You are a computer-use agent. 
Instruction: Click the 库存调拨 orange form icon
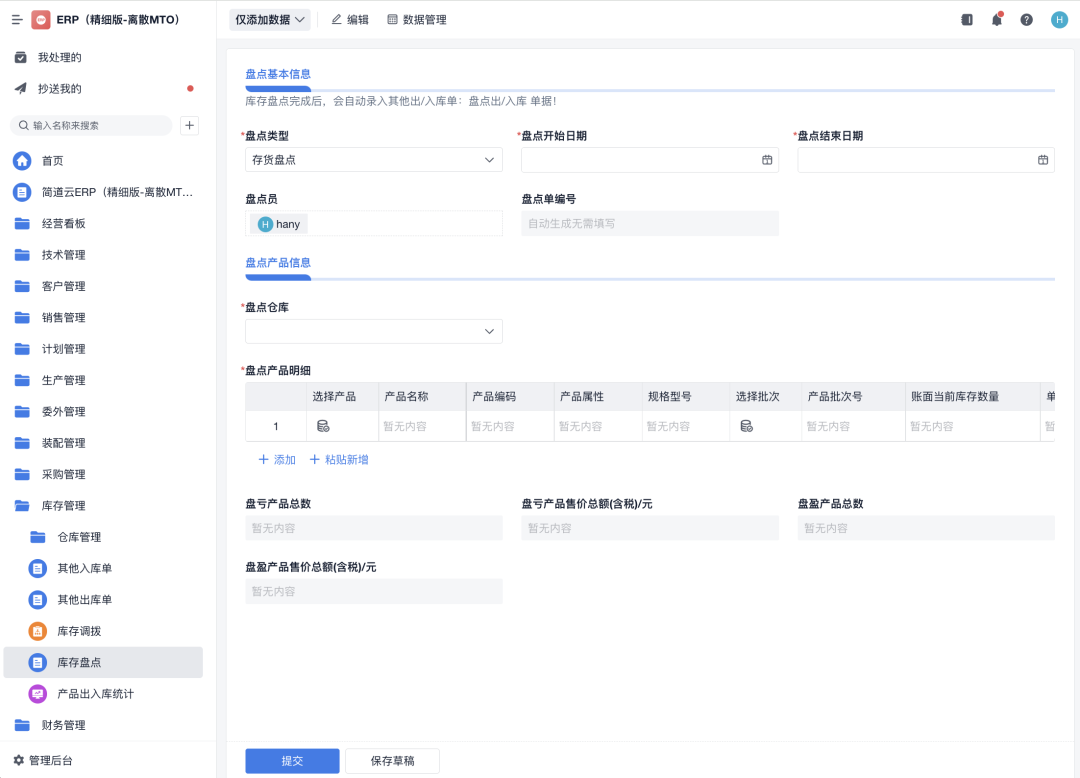tap(38, 631)
